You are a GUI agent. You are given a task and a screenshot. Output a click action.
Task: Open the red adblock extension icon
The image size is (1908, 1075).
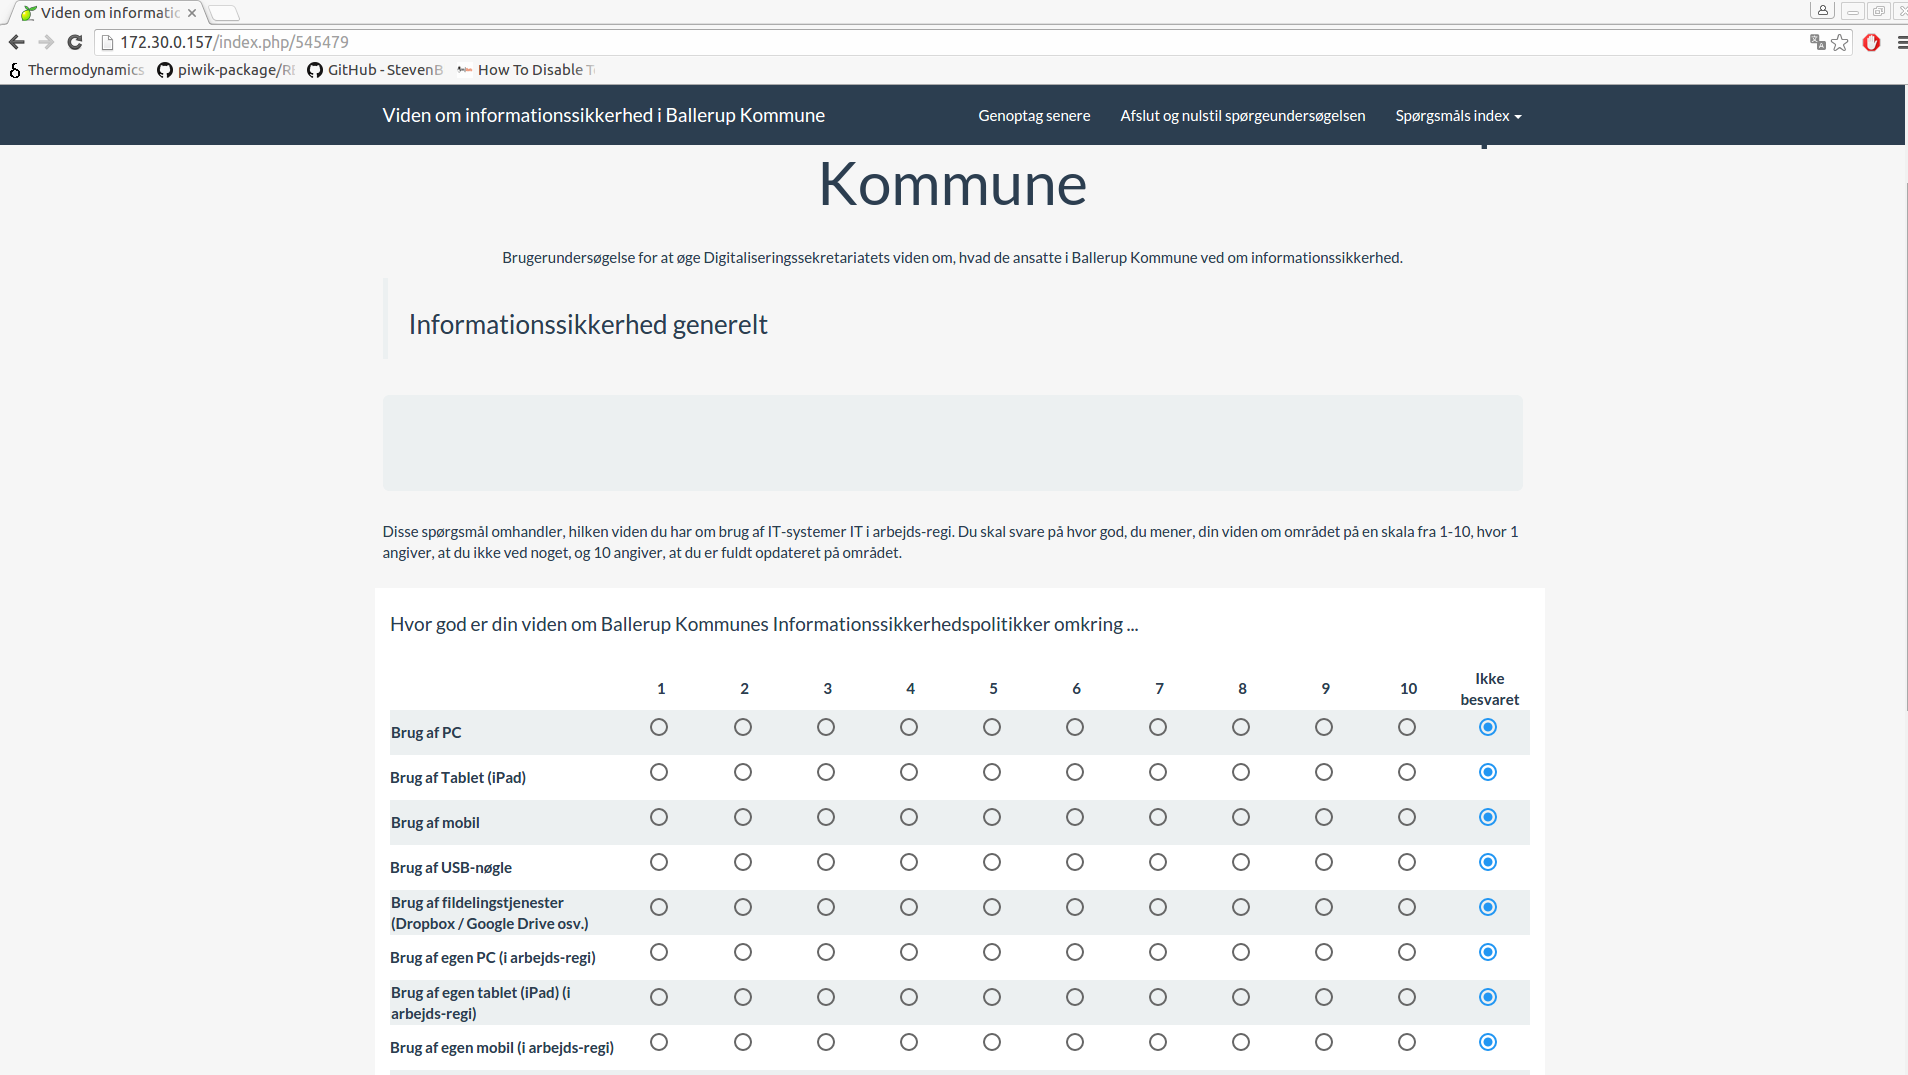1871,42
